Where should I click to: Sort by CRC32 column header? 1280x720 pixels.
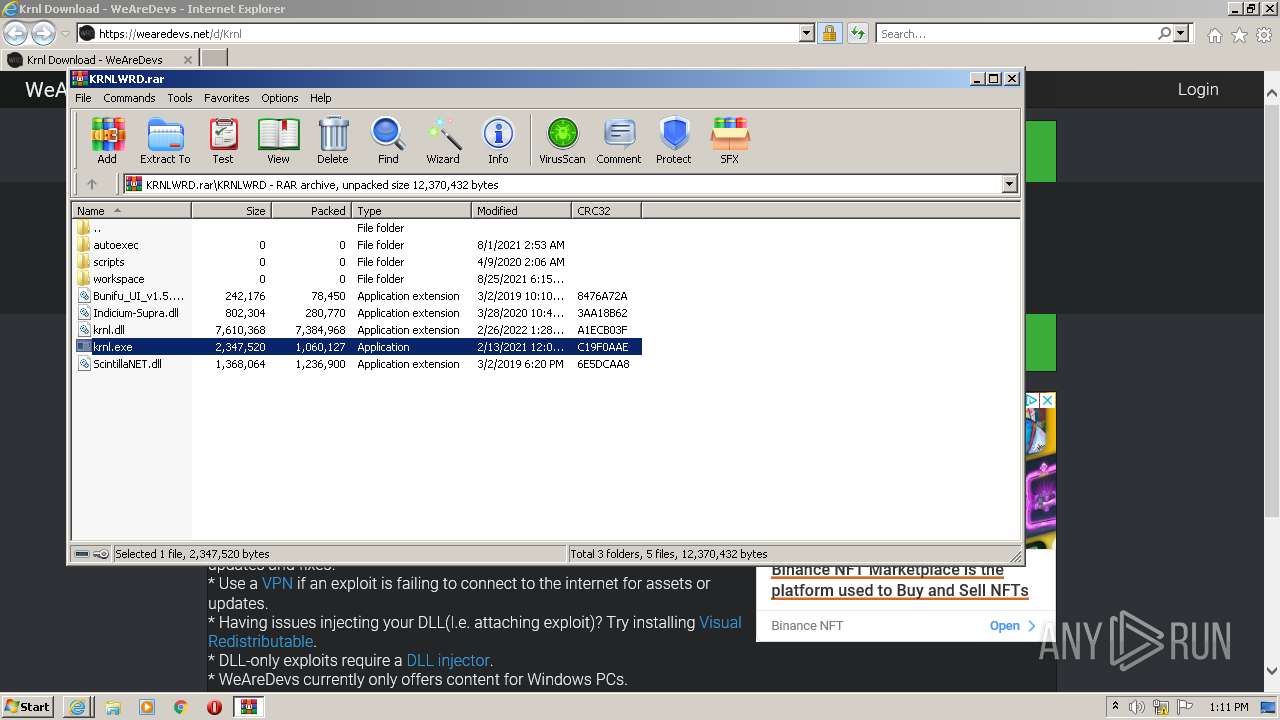[606, 211]
